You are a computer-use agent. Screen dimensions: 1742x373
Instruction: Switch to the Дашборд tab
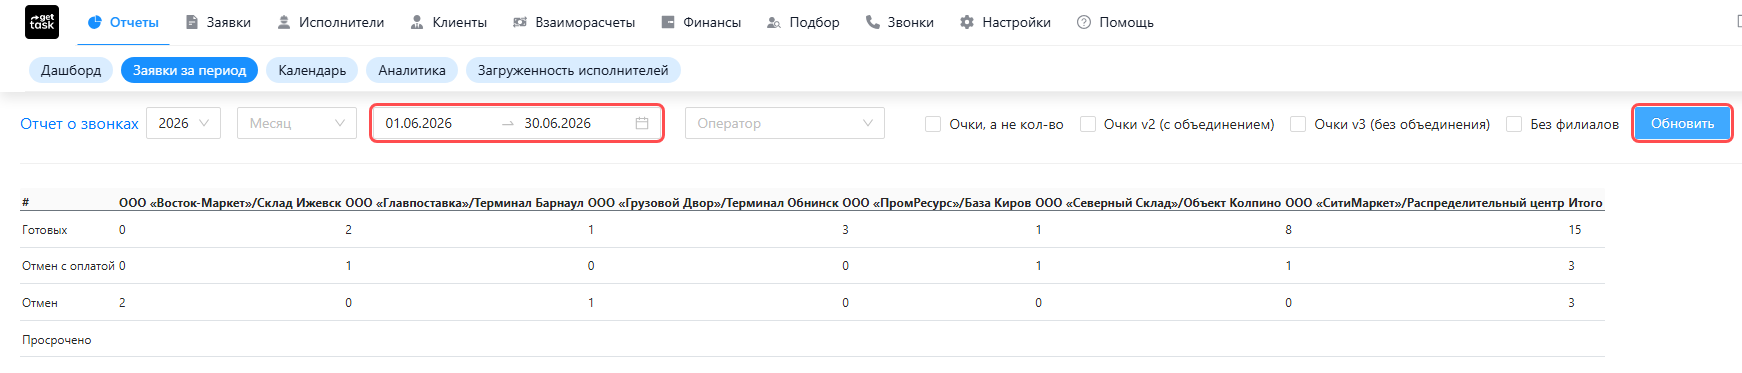coord(71,70)
